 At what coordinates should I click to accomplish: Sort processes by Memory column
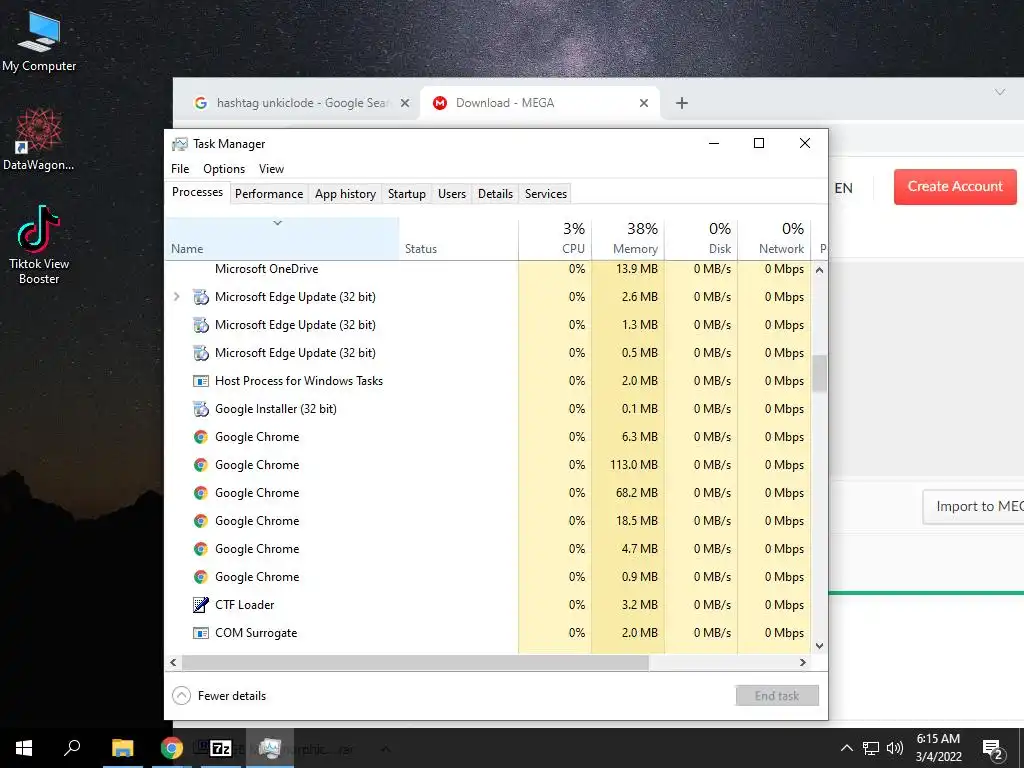(x=628, y=238)
